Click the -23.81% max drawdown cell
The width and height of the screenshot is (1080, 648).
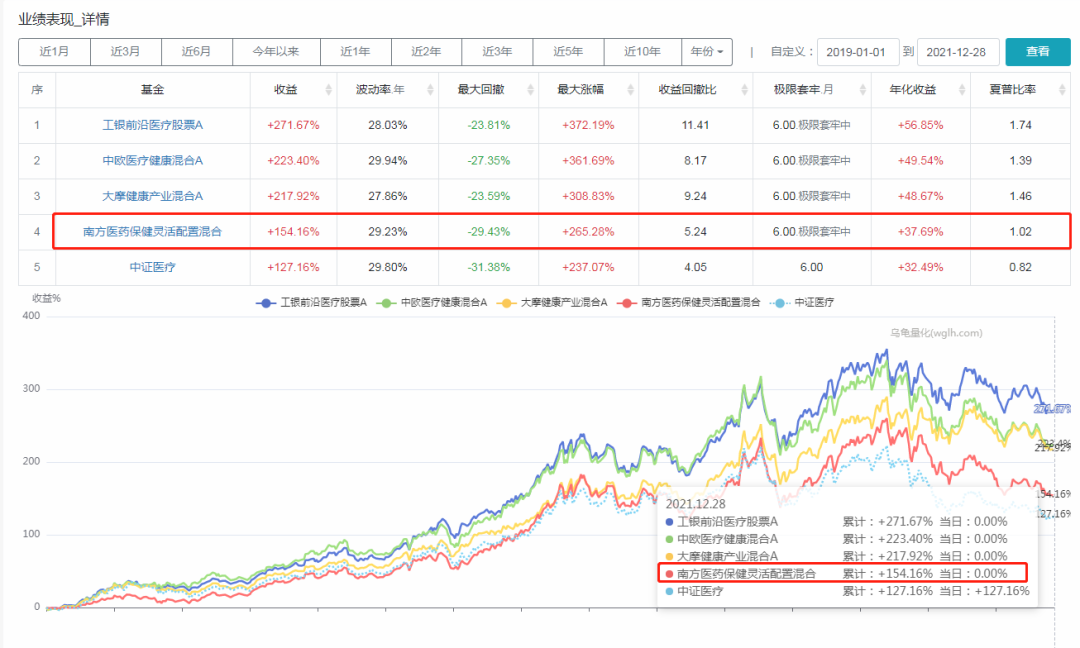click(x=489, y=125)
